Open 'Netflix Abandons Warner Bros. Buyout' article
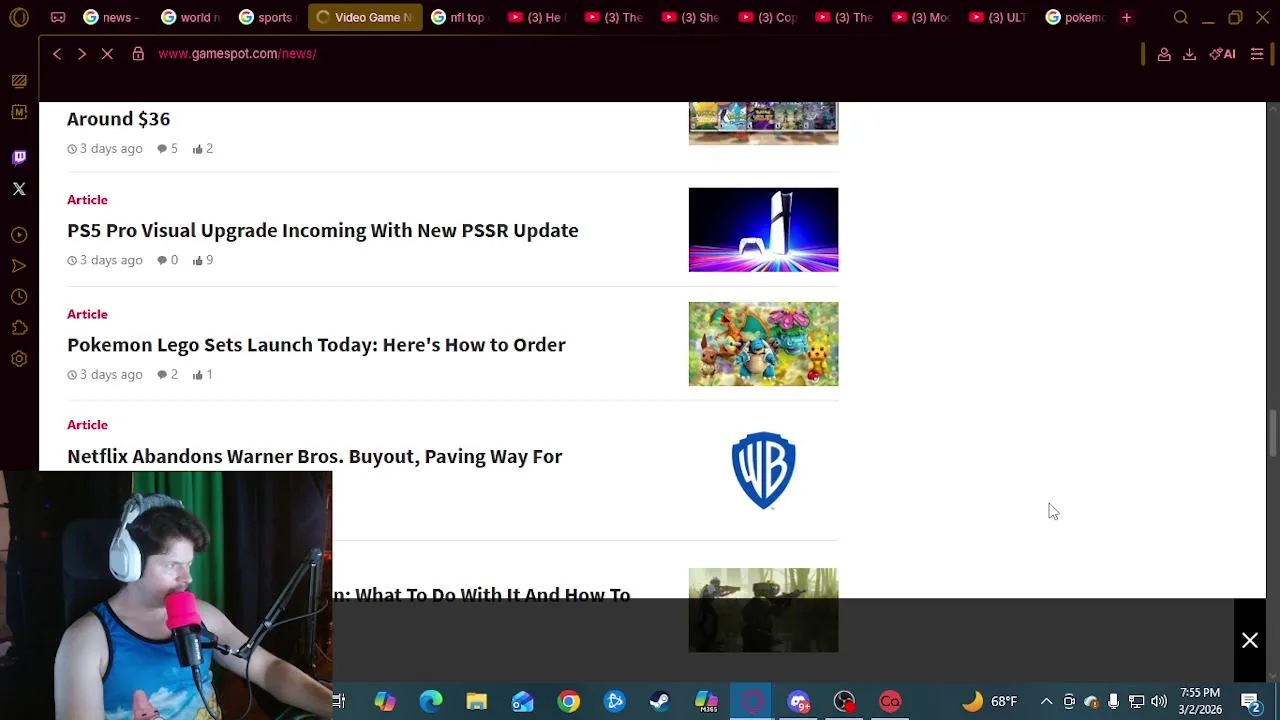 pyautogui.click(x=314, y=456)
